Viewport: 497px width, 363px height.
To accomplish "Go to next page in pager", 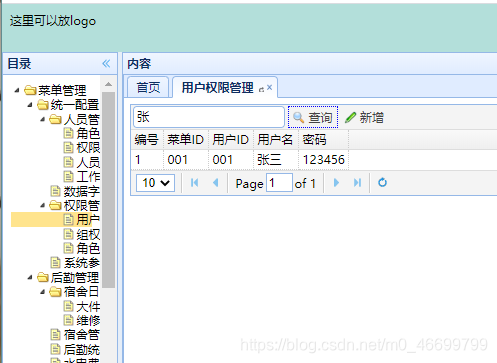I will (x=336, y=183).
